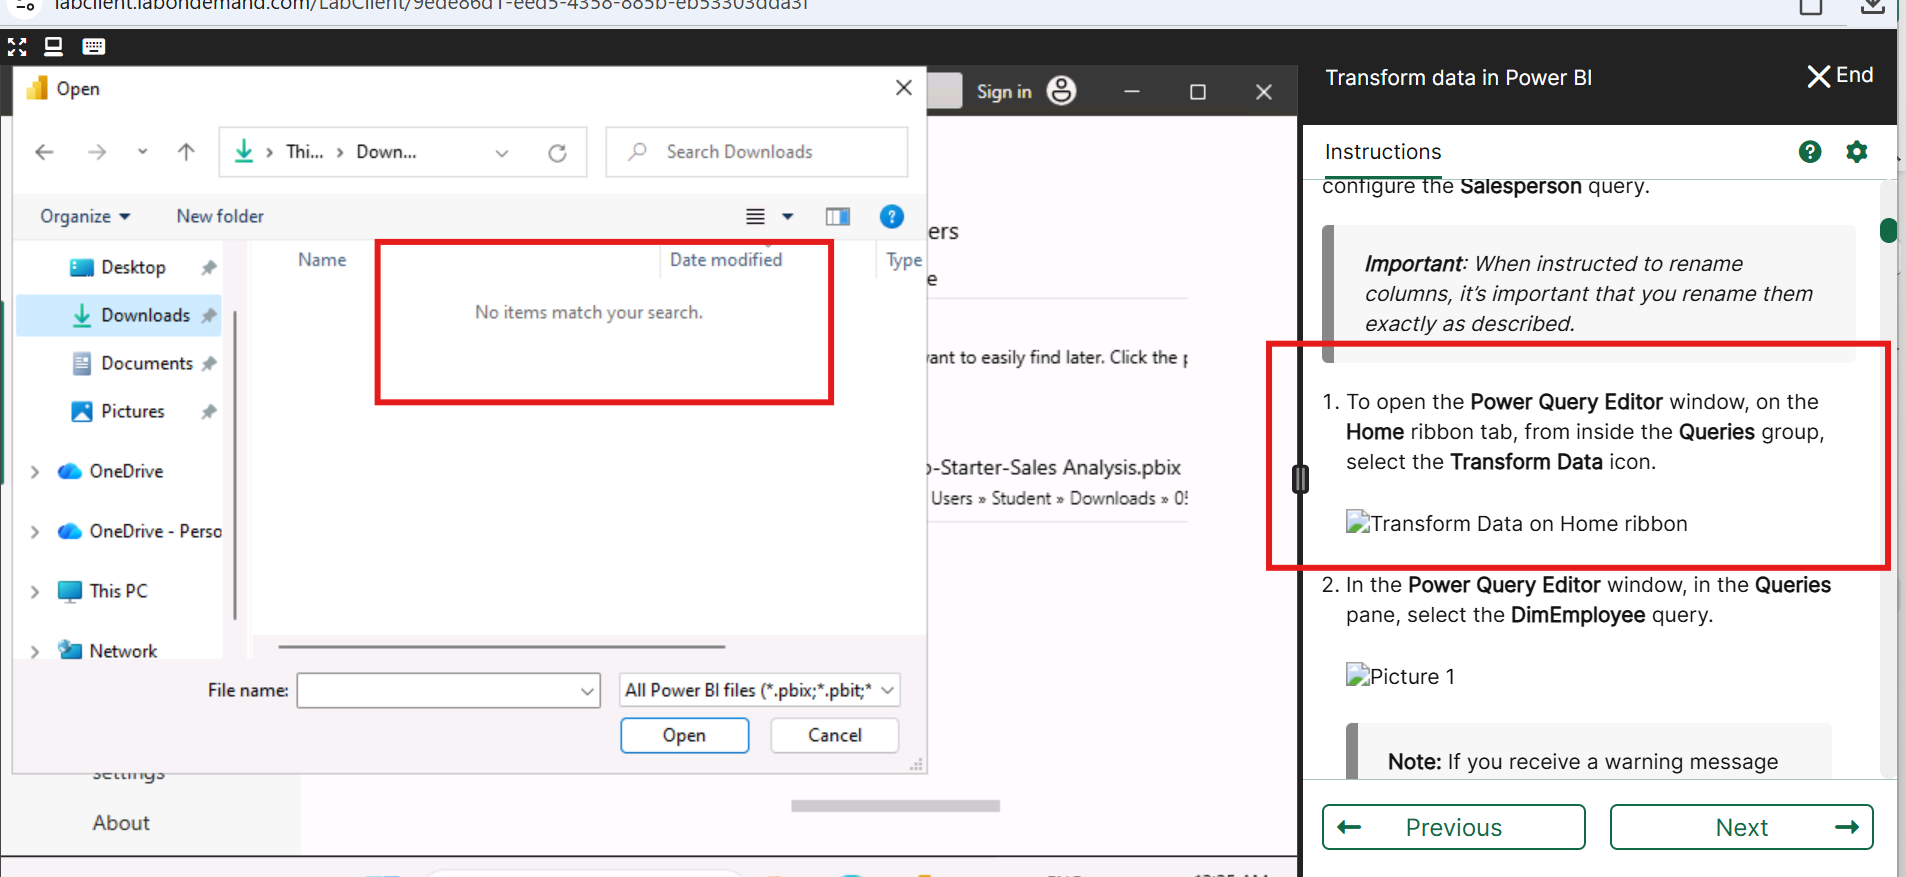
Task: Refresh the Downloads folder listing
Action: point(557,152)
